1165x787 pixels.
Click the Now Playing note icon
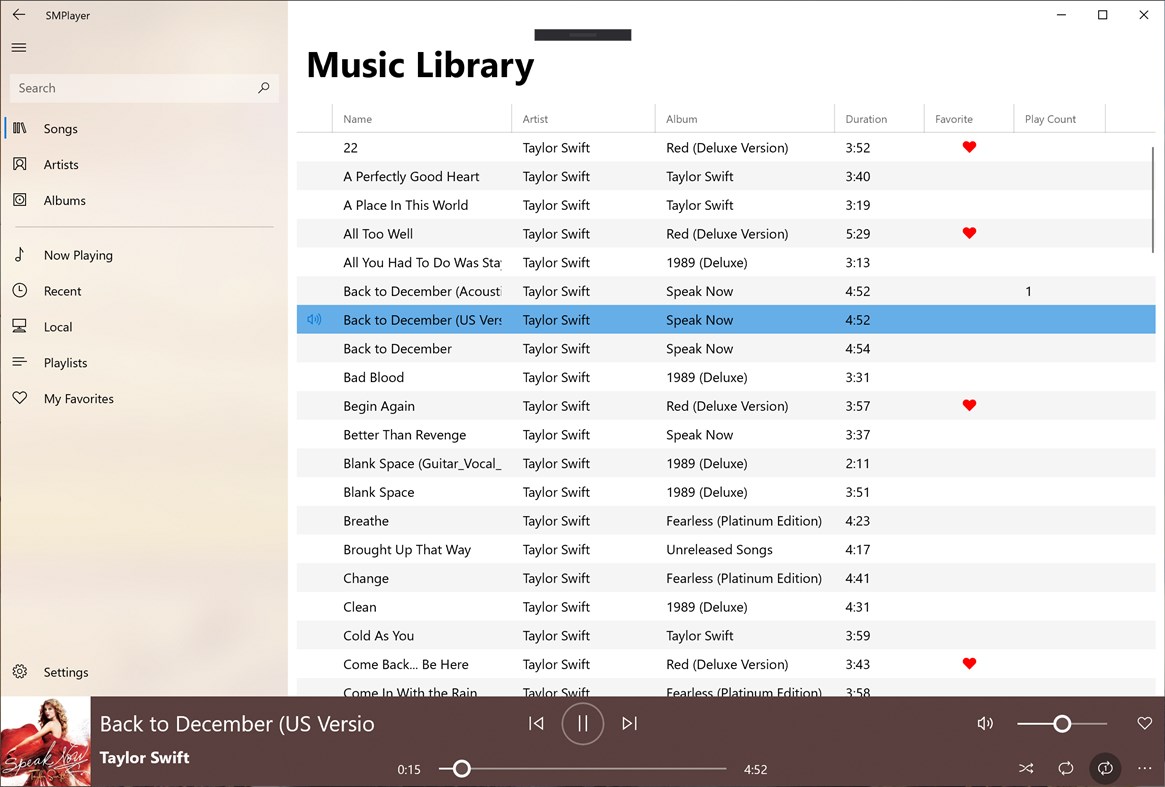[20, 254]
